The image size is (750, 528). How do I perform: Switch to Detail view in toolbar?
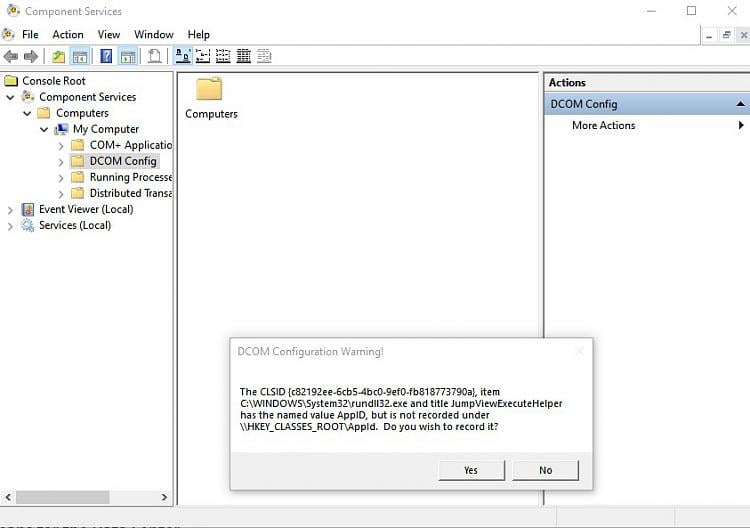click(x=243, y=56)
